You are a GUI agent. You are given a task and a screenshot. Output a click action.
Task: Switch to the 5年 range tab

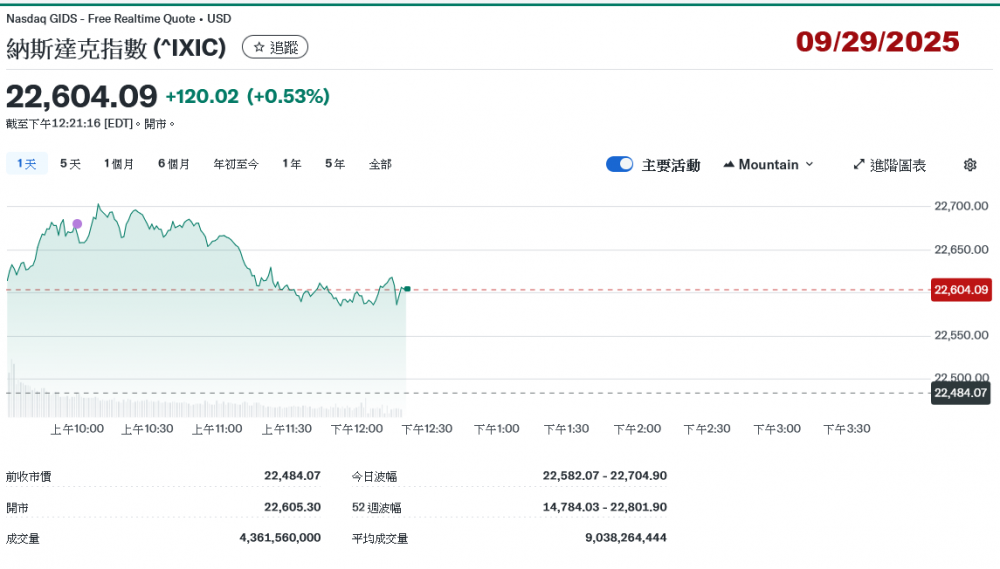point(335,164)
